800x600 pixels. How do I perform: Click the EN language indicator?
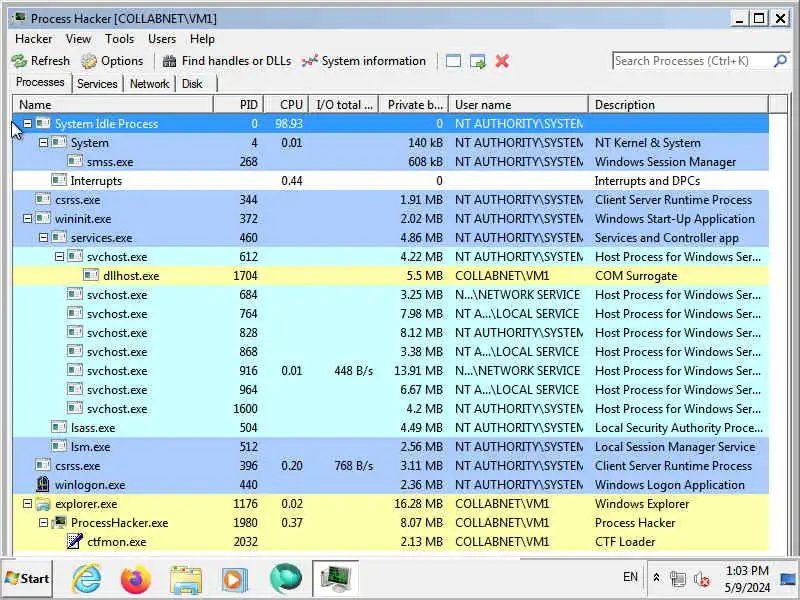coord(630,577)
